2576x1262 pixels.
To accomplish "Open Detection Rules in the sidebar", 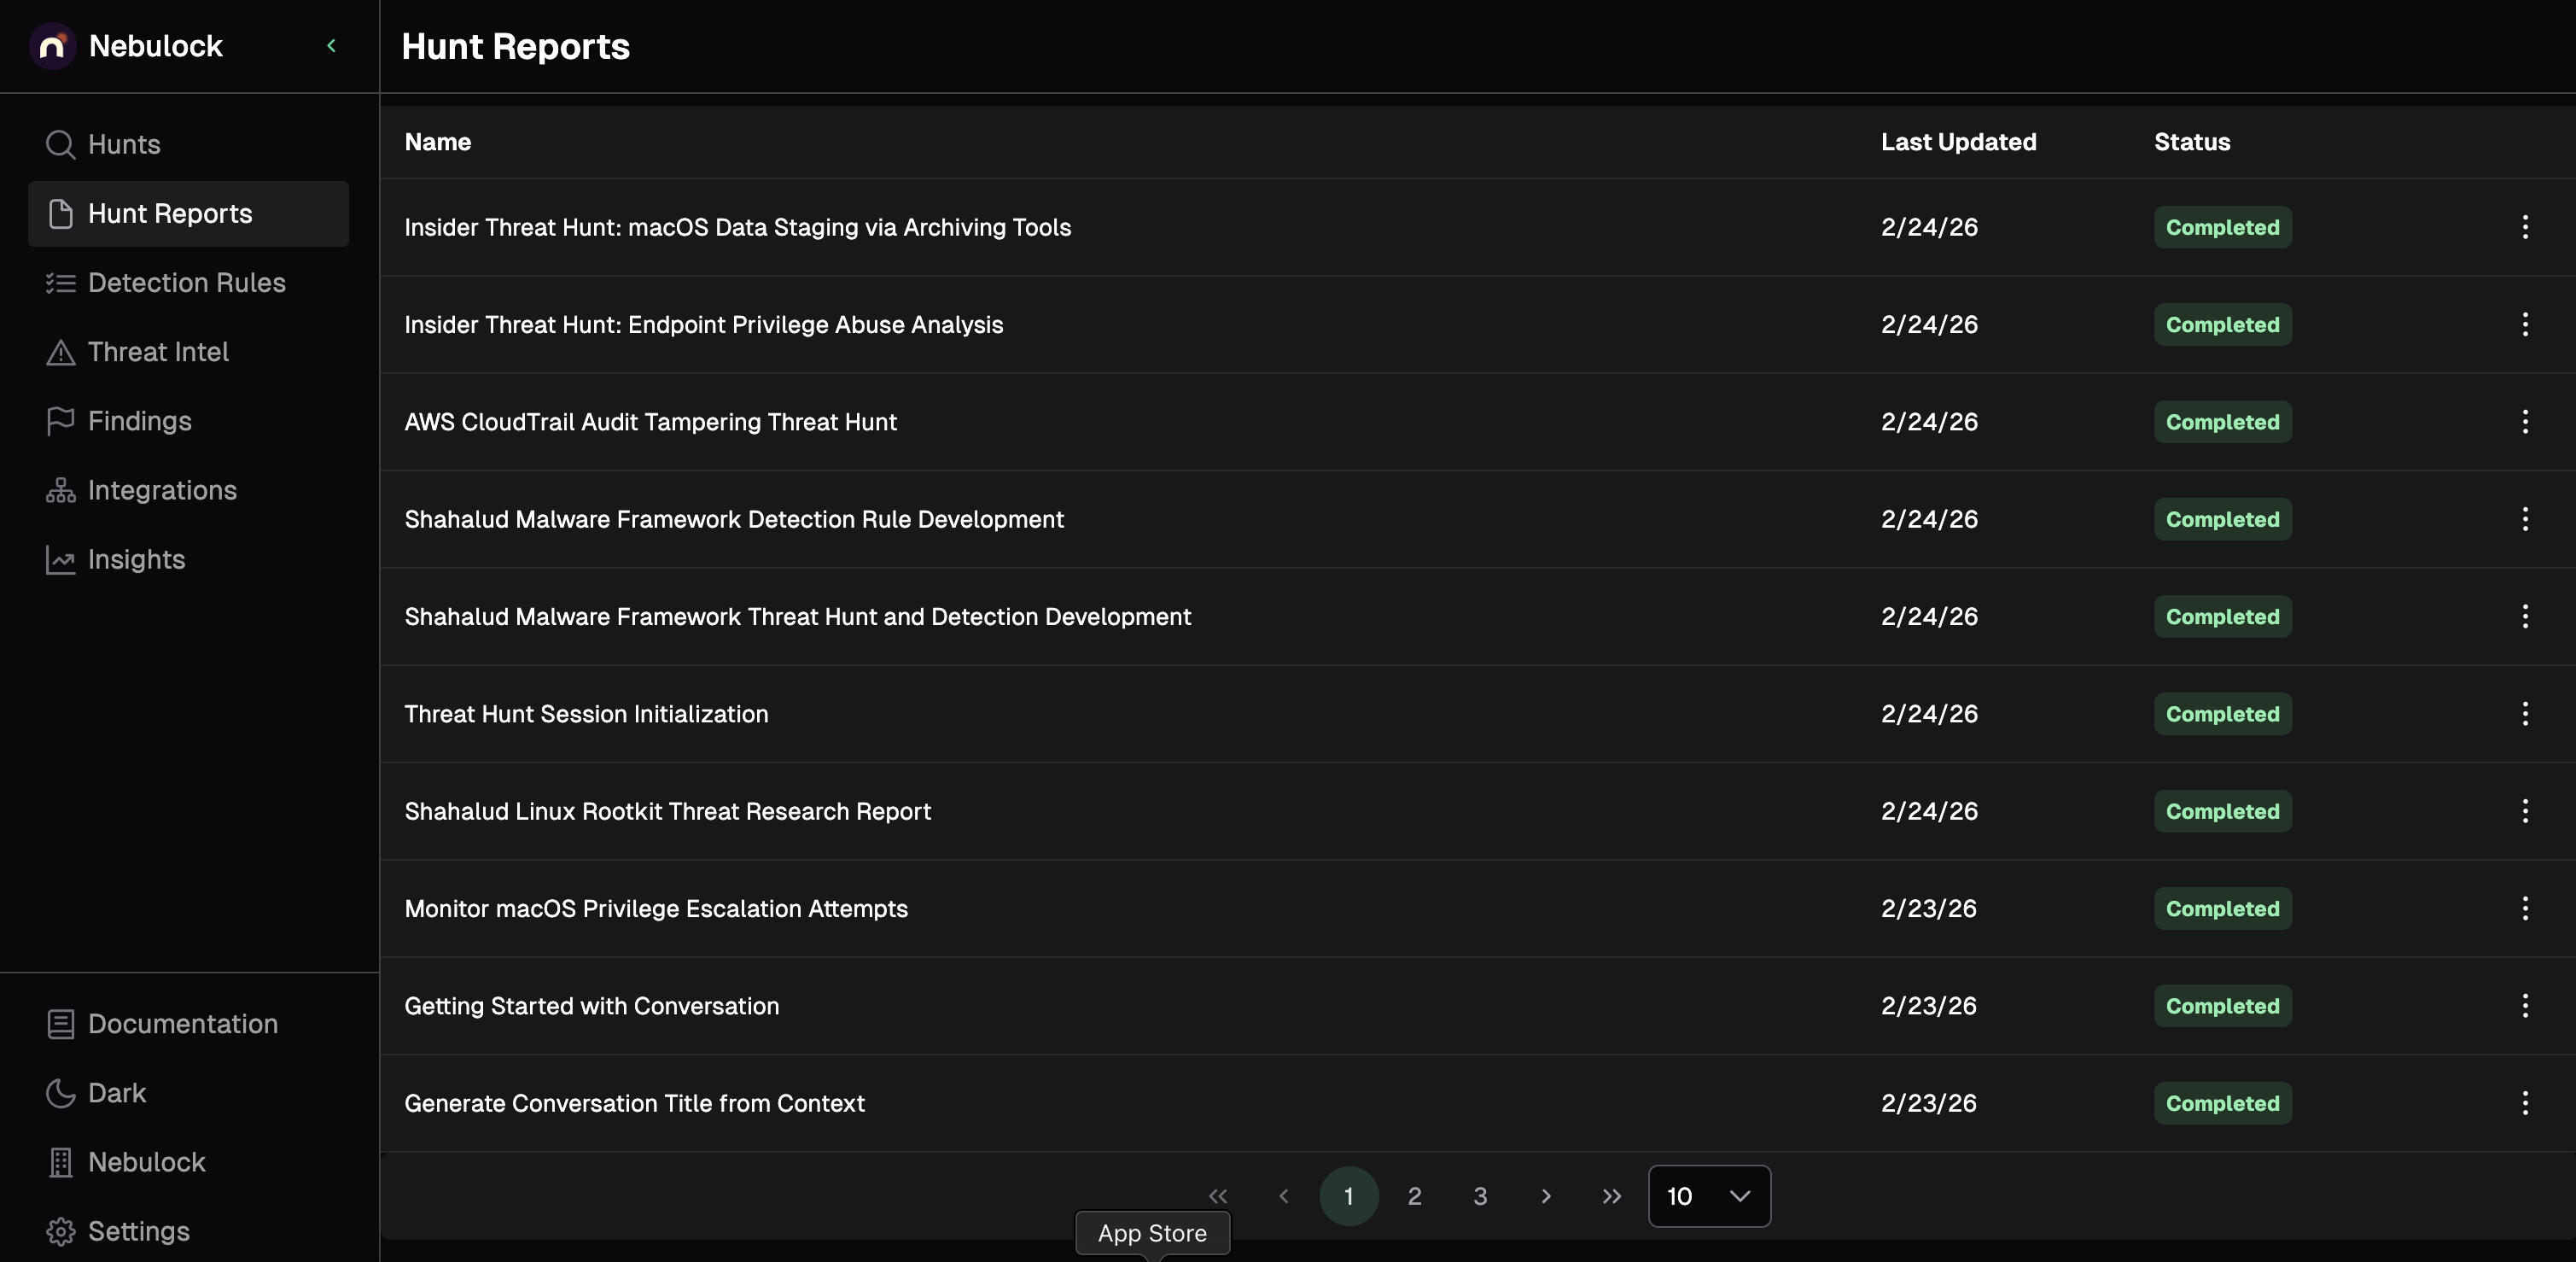I will [186, 283].
